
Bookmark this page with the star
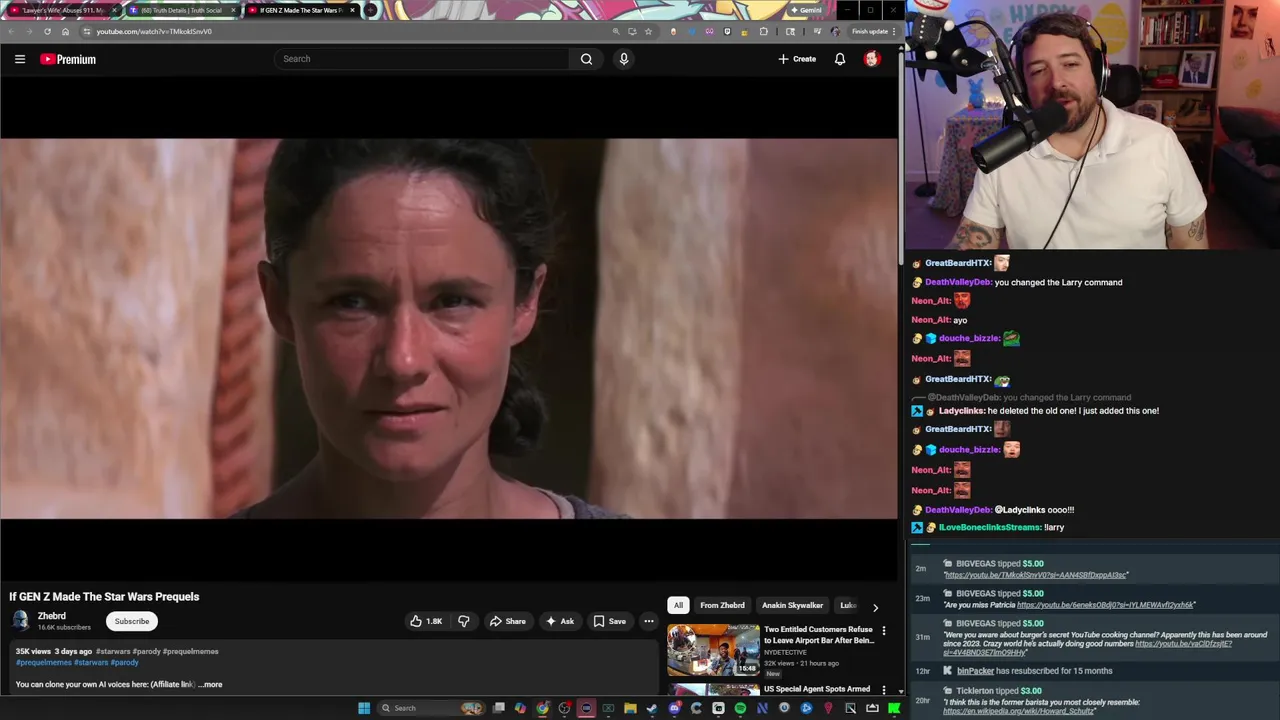[648, 31]
